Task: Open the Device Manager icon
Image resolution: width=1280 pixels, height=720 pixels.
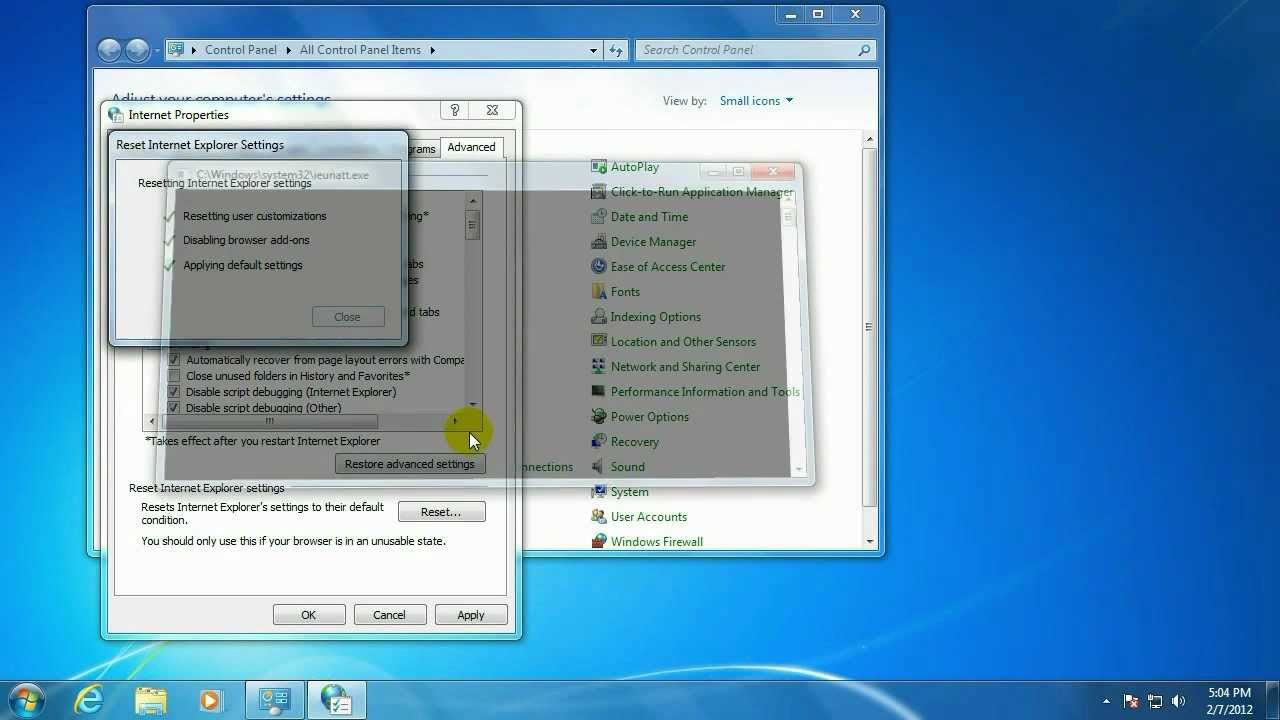Action: [599, 242]
